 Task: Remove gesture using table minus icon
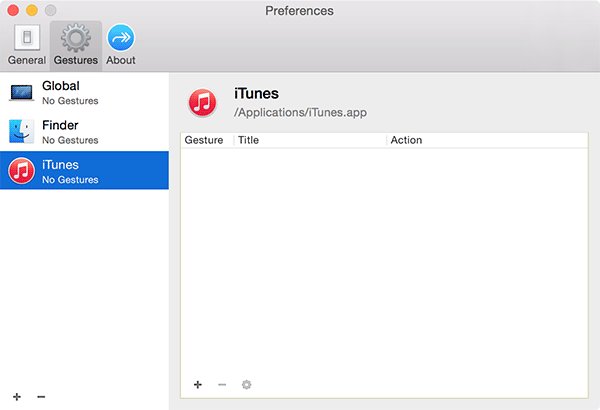point(222,384)
